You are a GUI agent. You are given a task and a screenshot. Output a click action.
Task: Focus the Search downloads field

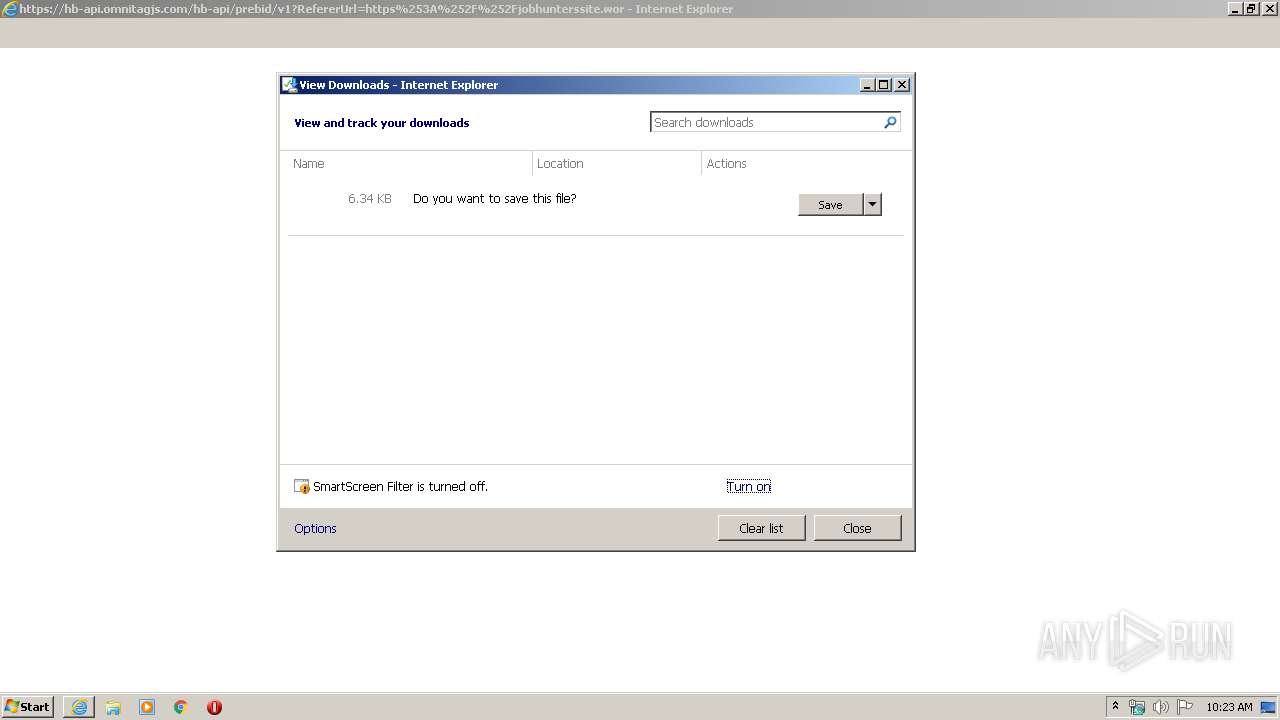[x=766, y=122]
